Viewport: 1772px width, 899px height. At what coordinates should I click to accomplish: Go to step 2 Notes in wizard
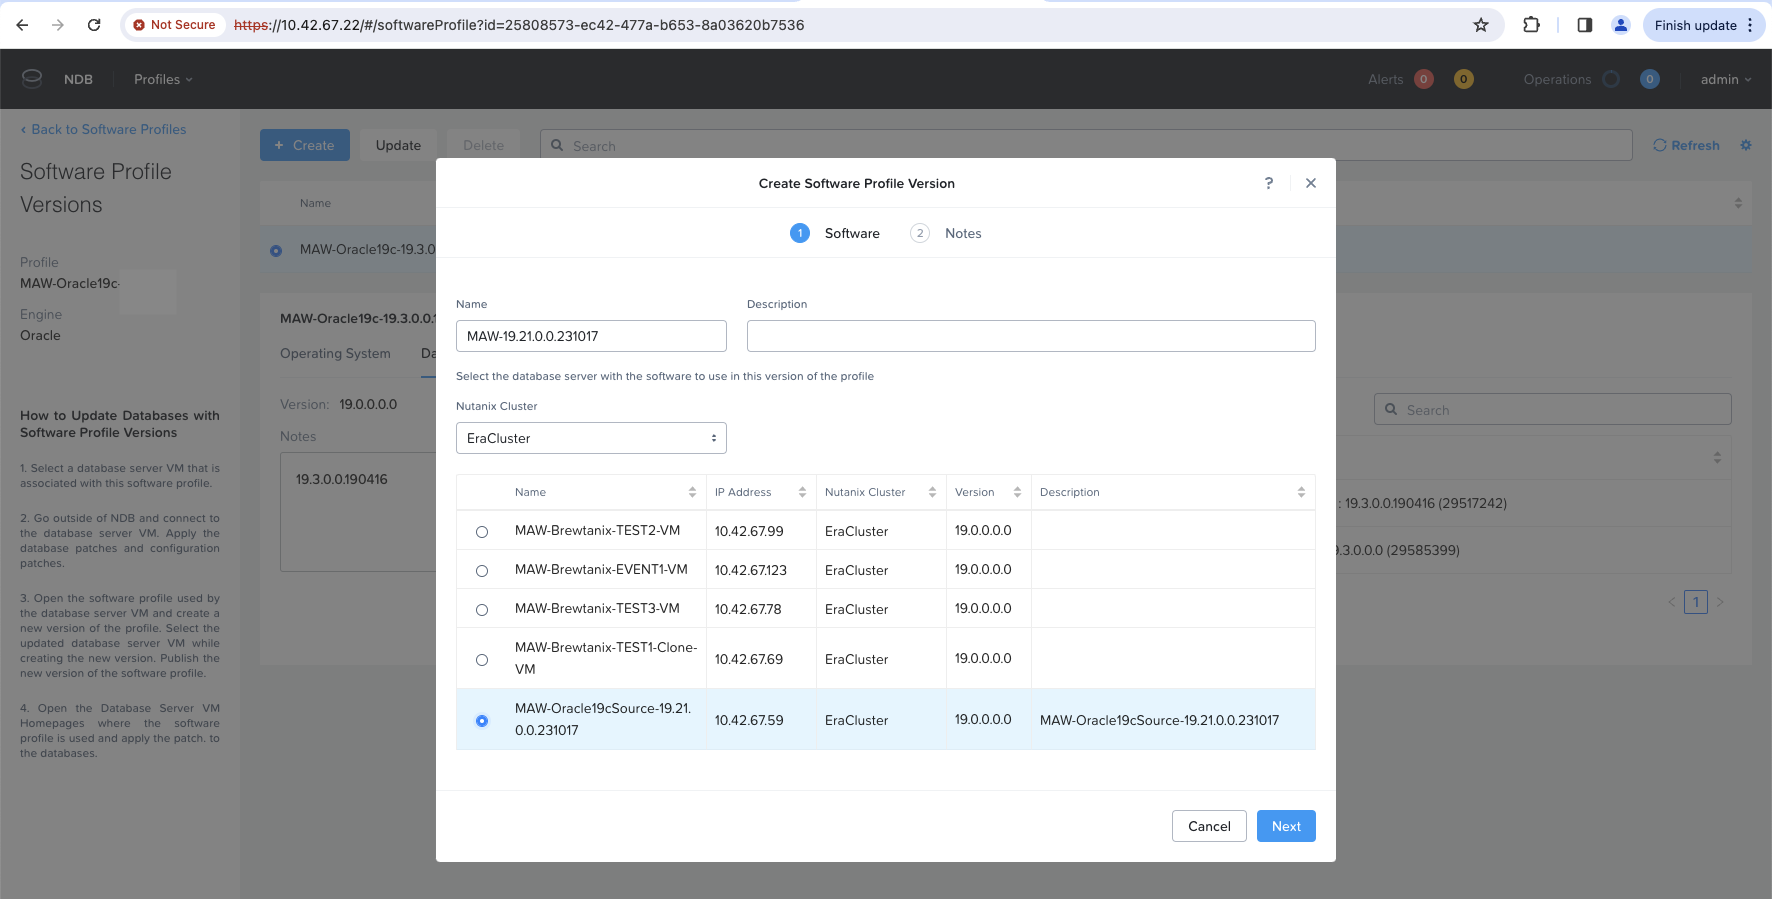(946, 233)
